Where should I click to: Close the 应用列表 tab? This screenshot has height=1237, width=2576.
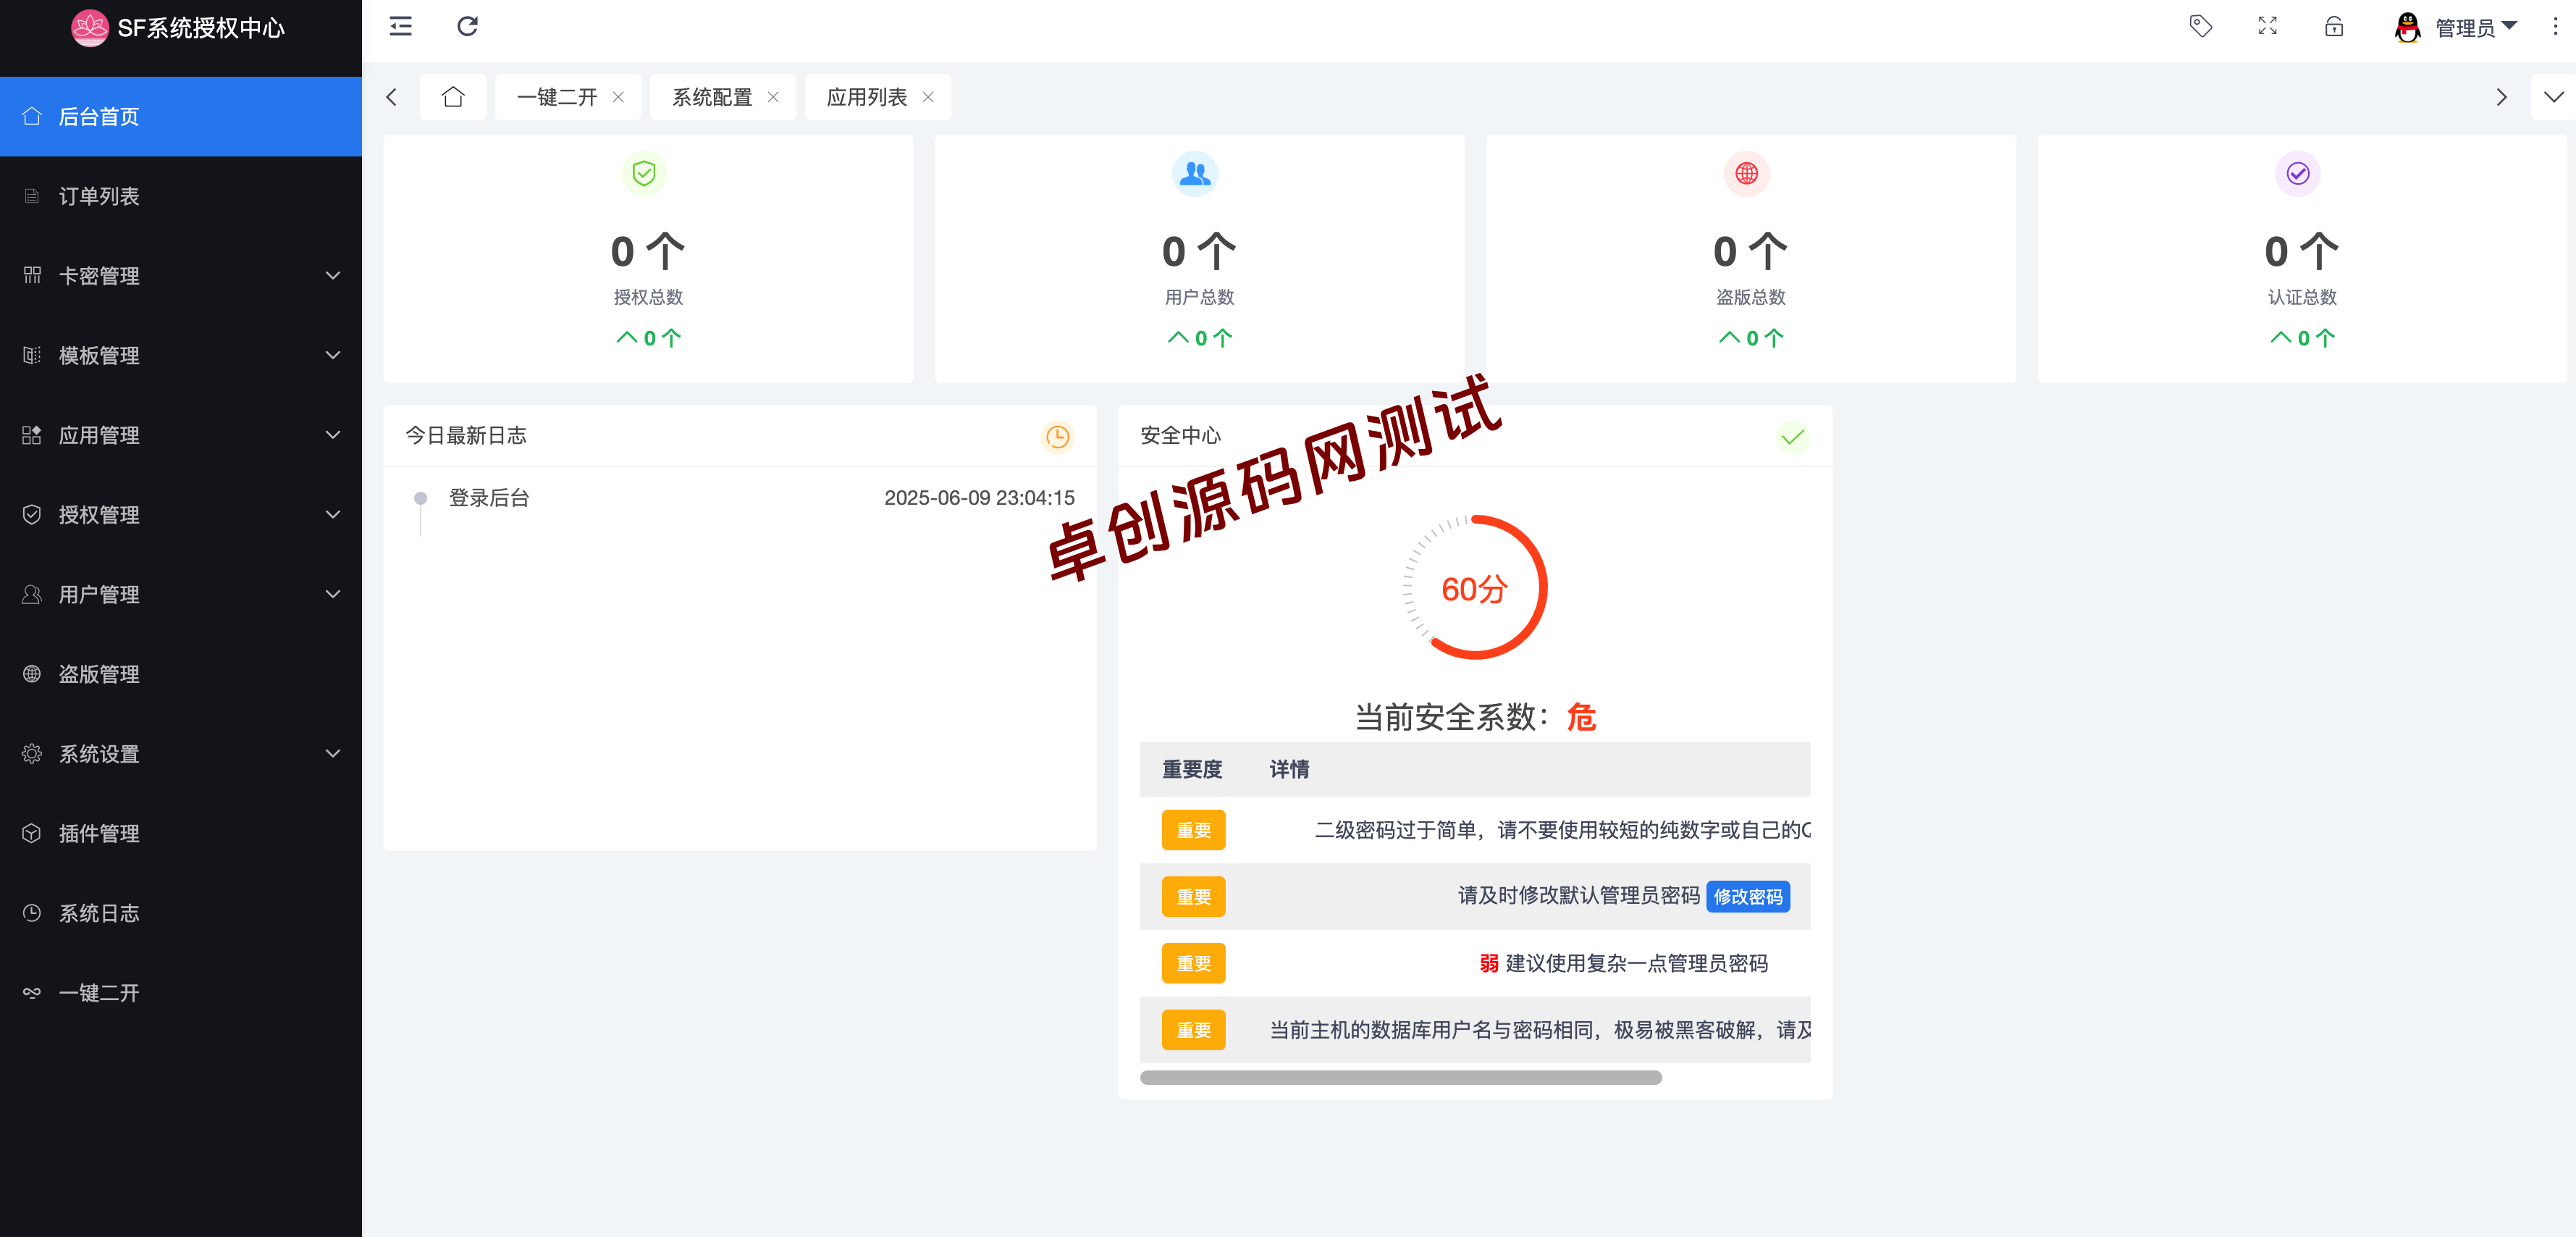(928, 97)
